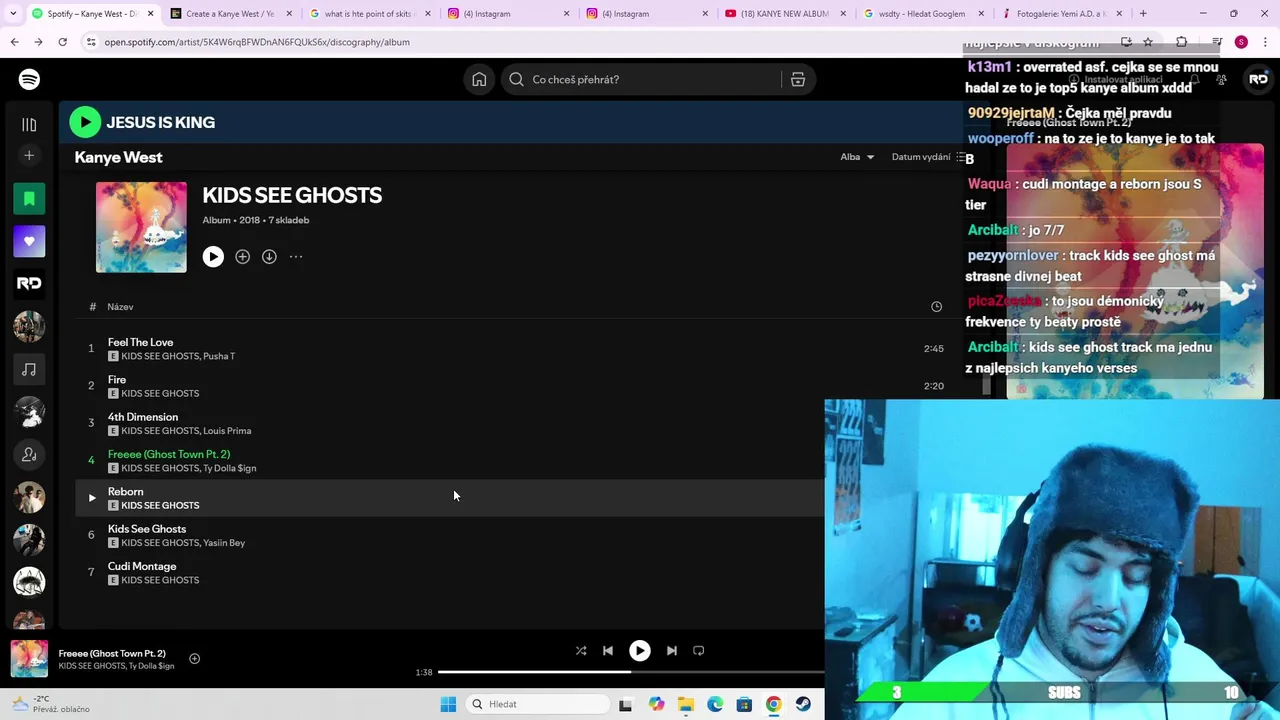Switch to 'wsdty - Hledat Googlem' tab
Viewport: 1280px width, 720px height.
922,14
